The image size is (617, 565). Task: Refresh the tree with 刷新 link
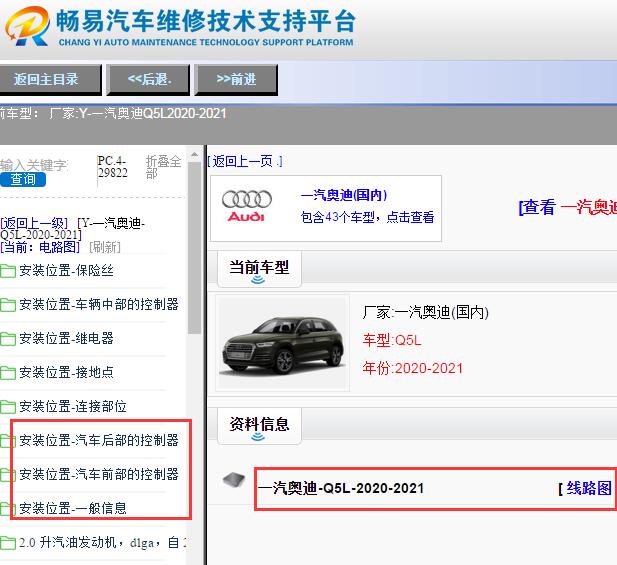(105, 247)
